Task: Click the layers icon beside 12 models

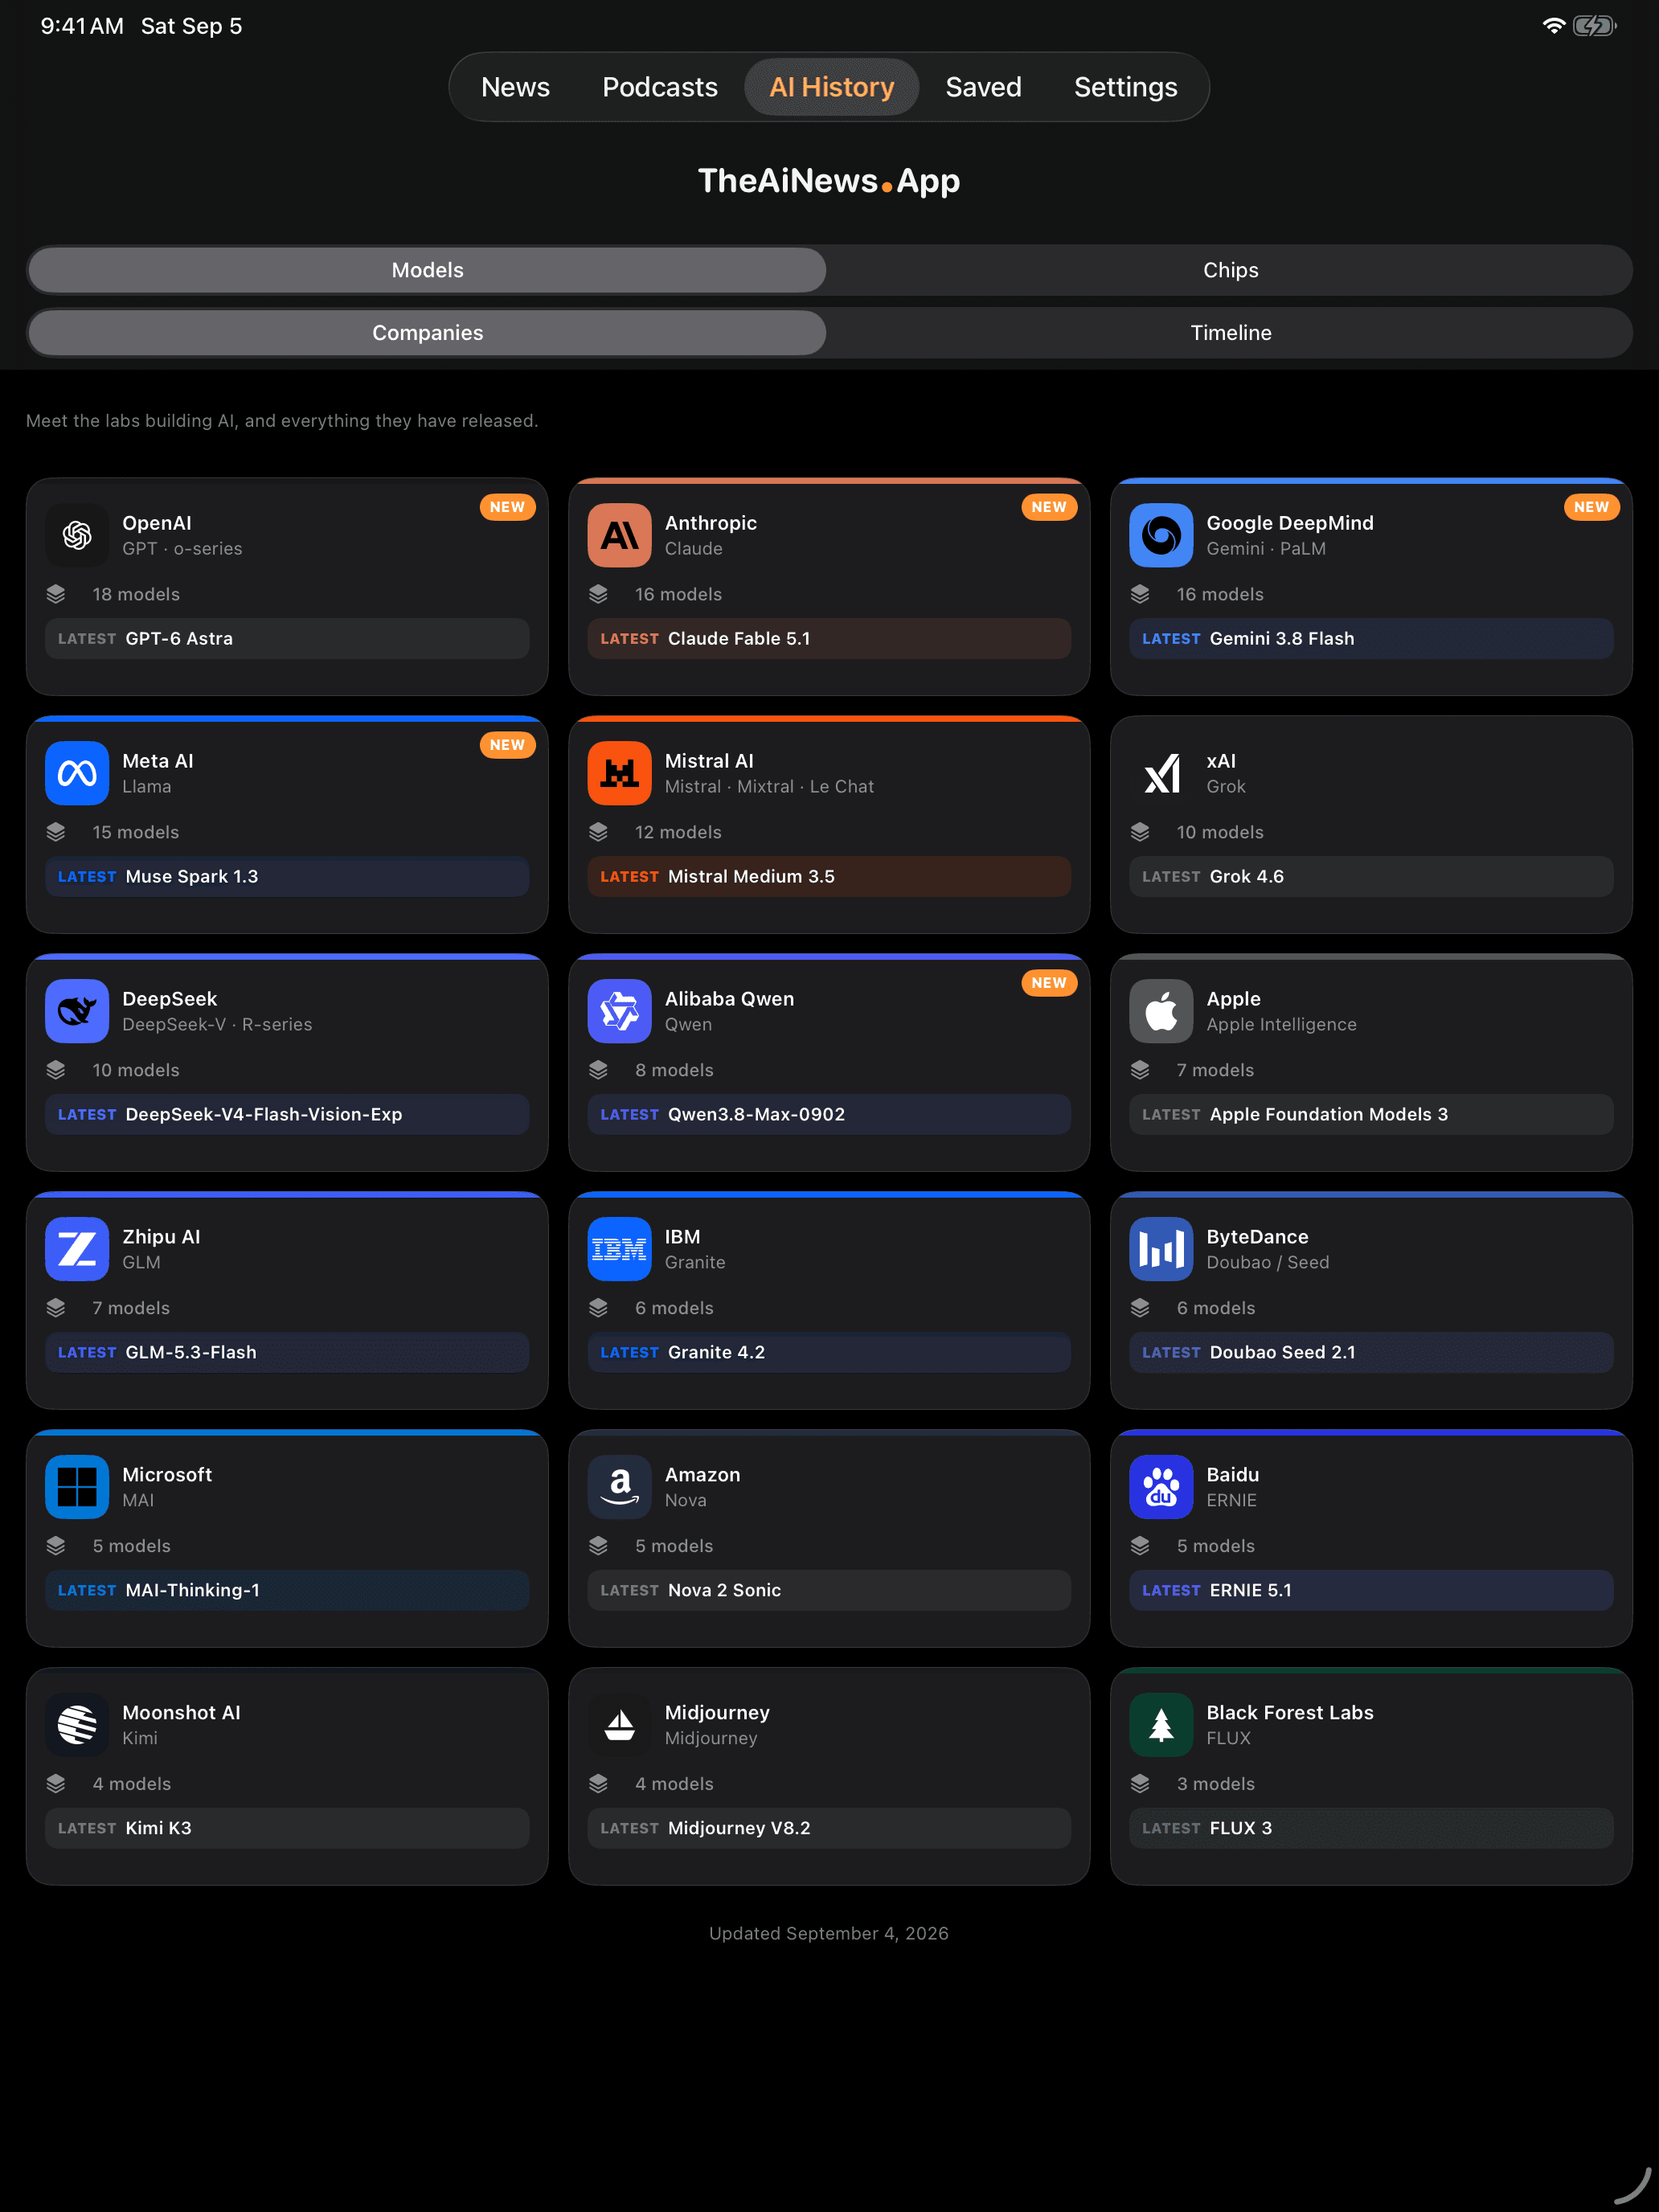Action: 598,832
